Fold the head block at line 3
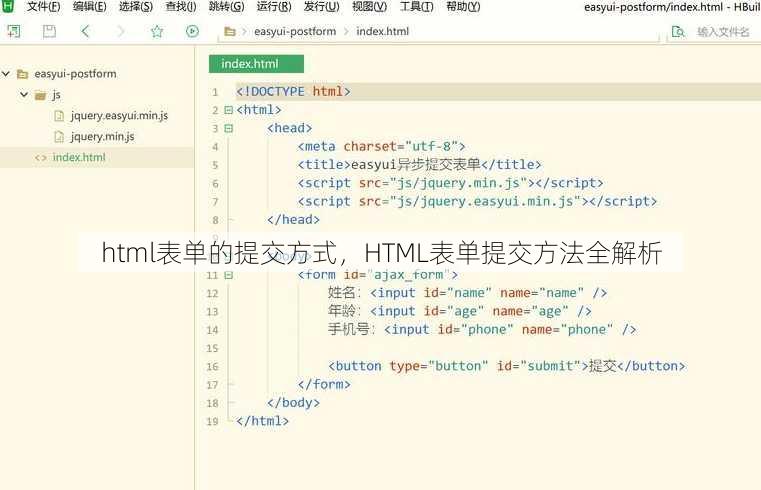The height and width of the screenshot is (490, 761). pos(229,129)
